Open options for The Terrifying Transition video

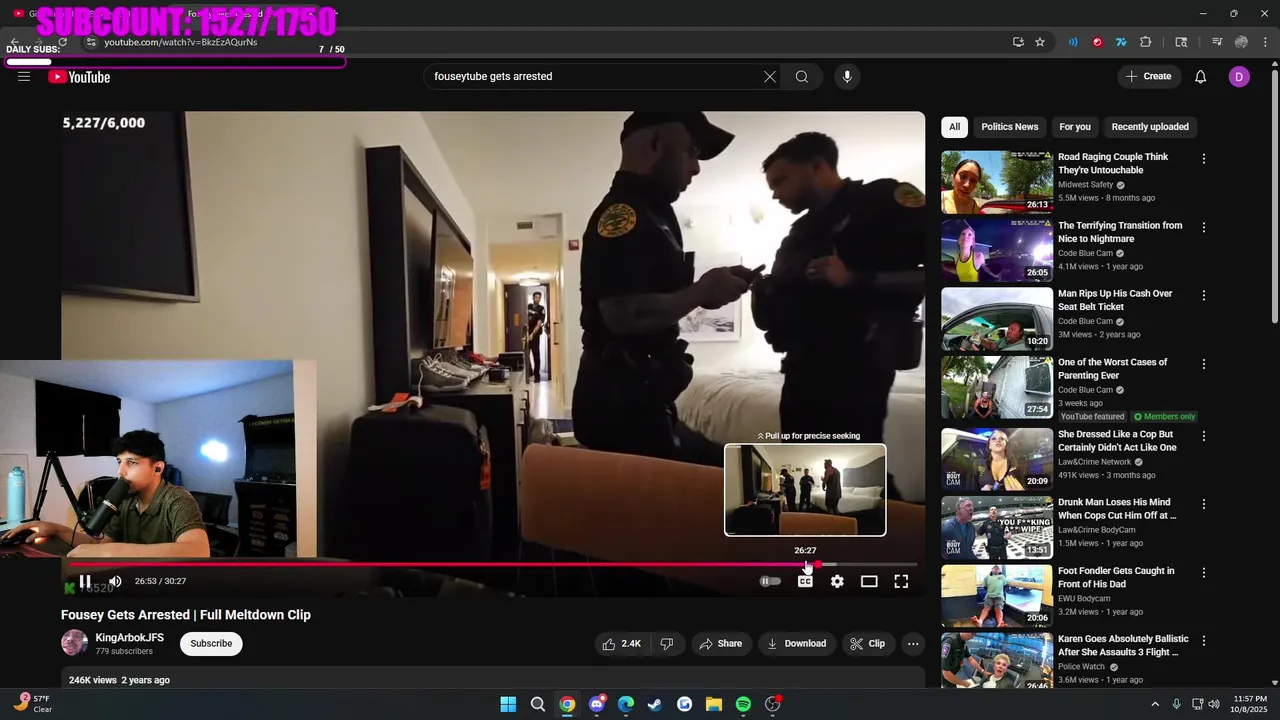click(x=1203, y=227)
